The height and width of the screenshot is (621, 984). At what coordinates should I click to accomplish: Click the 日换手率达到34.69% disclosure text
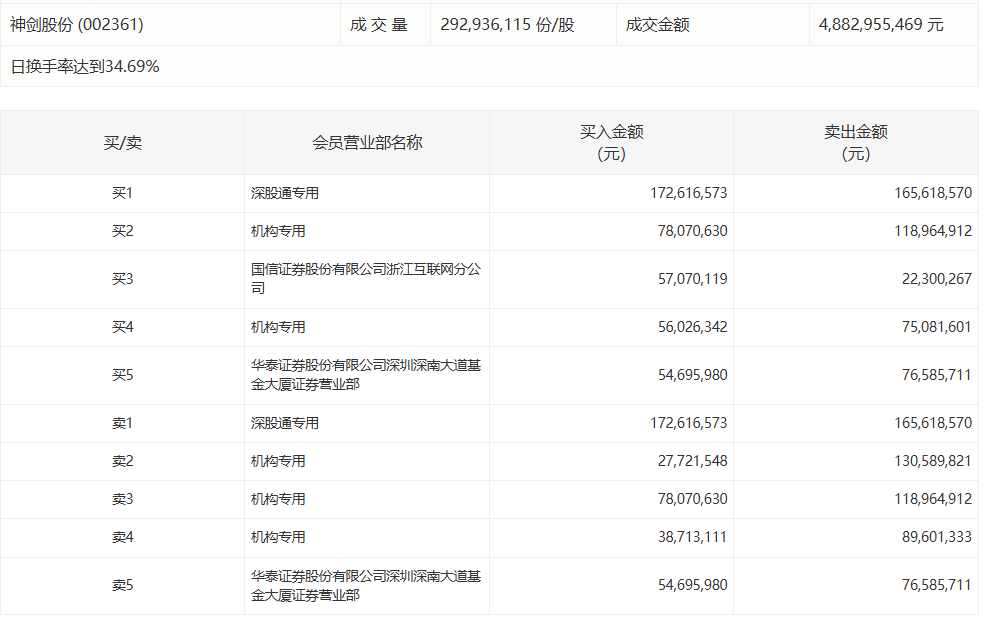(85, 67)
